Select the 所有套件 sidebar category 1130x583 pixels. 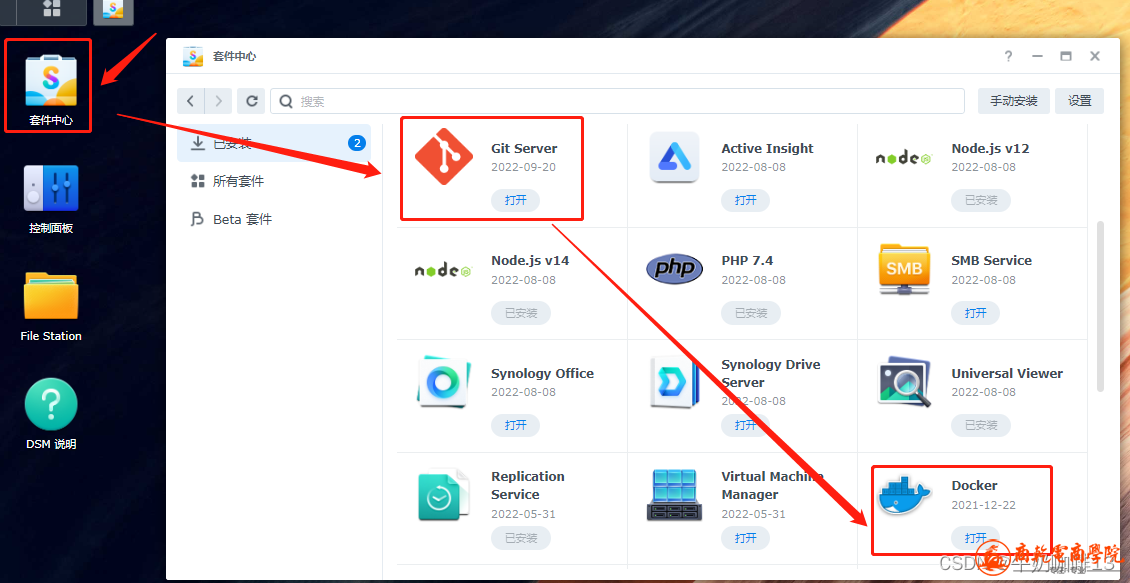pos(274,181)
